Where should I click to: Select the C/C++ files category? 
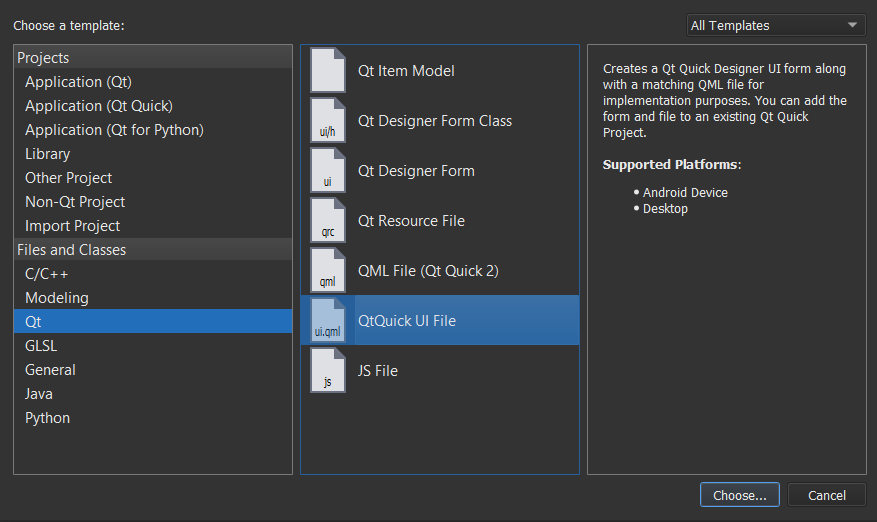click(x=46, y=274)
